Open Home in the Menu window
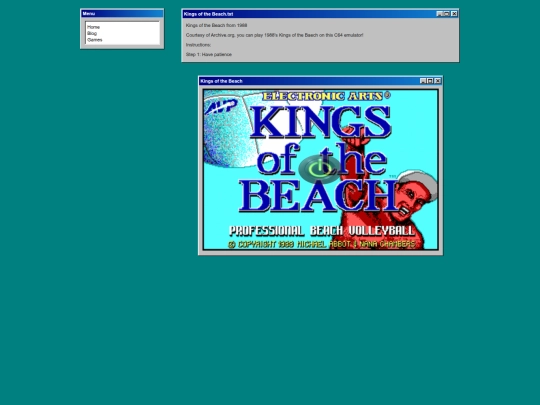The height and width of the screenshot is (405, 540). (x=93, y=27)
